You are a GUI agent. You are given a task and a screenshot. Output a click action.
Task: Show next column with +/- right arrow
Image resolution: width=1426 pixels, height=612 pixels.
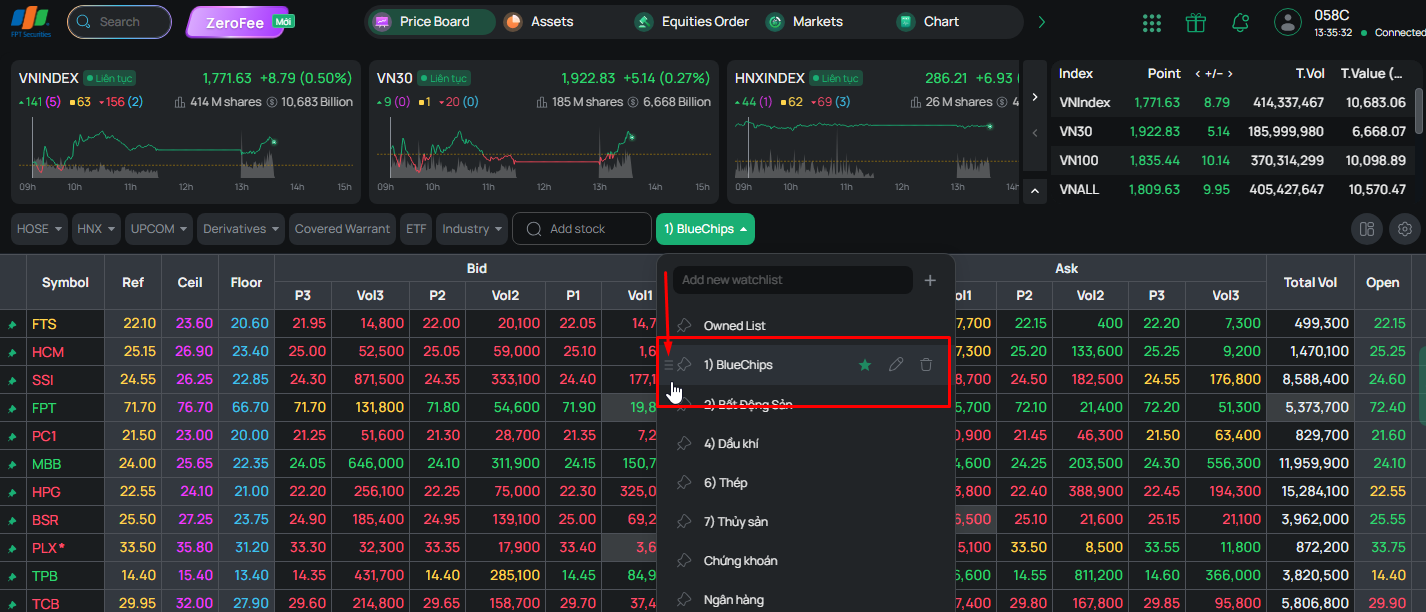pyautogui.click(x=1231, y=74)
